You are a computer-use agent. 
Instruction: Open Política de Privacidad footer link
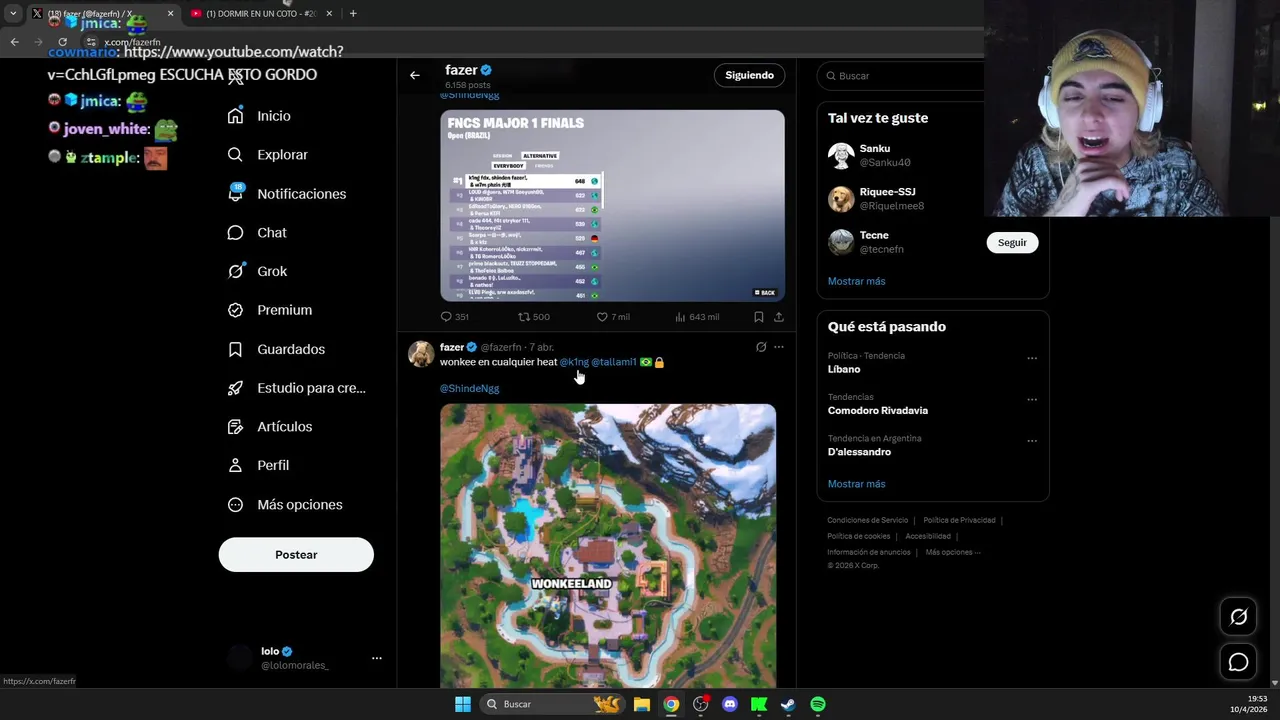tap(959, 520)
